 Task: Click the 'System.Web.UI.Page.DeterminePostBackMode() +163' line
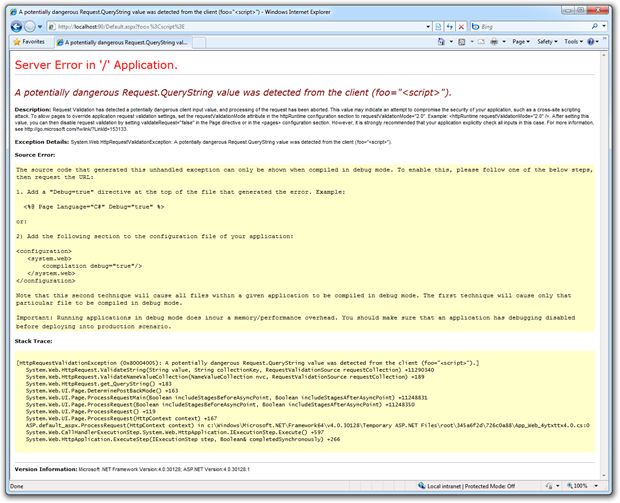point(102,391)
